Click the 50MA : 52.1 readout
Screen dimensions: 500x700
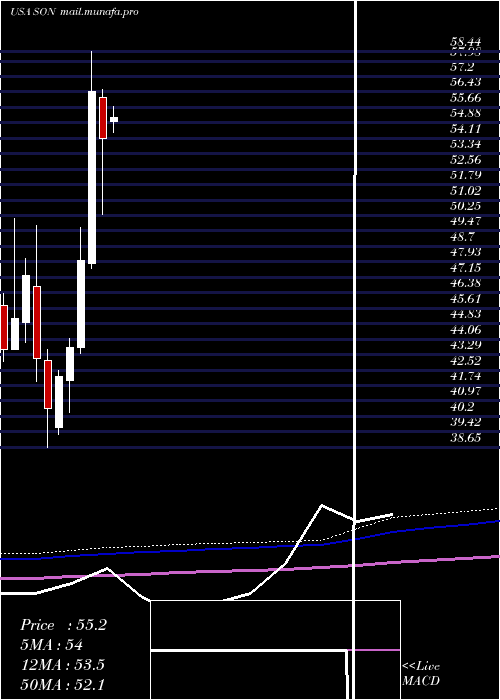[x=62, y=684]
